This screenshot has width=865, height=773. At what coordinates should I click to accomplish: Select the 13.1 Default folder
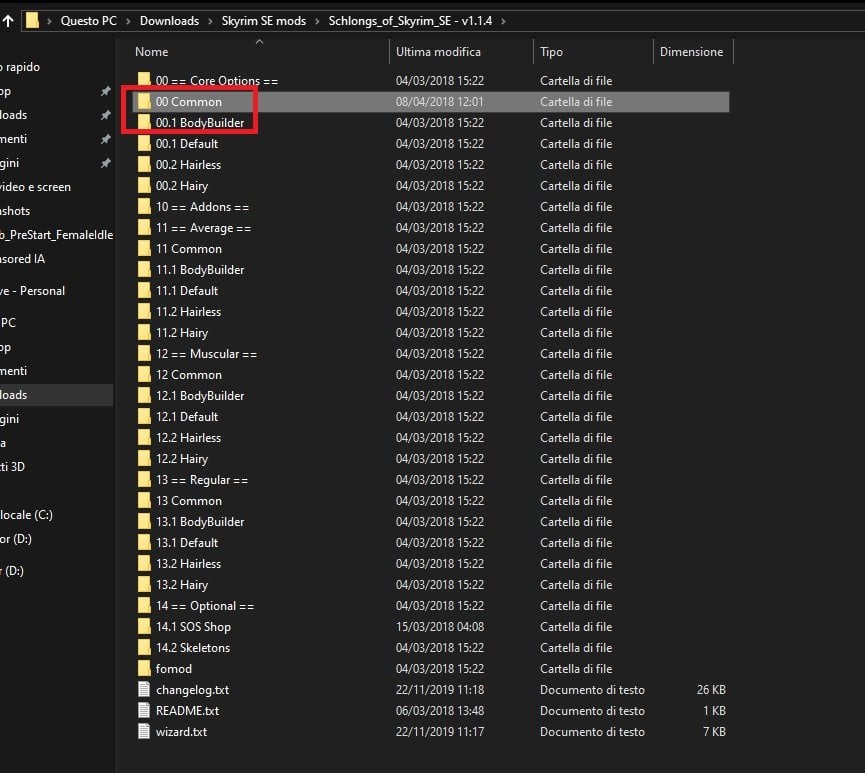click(x=186, y=542)
